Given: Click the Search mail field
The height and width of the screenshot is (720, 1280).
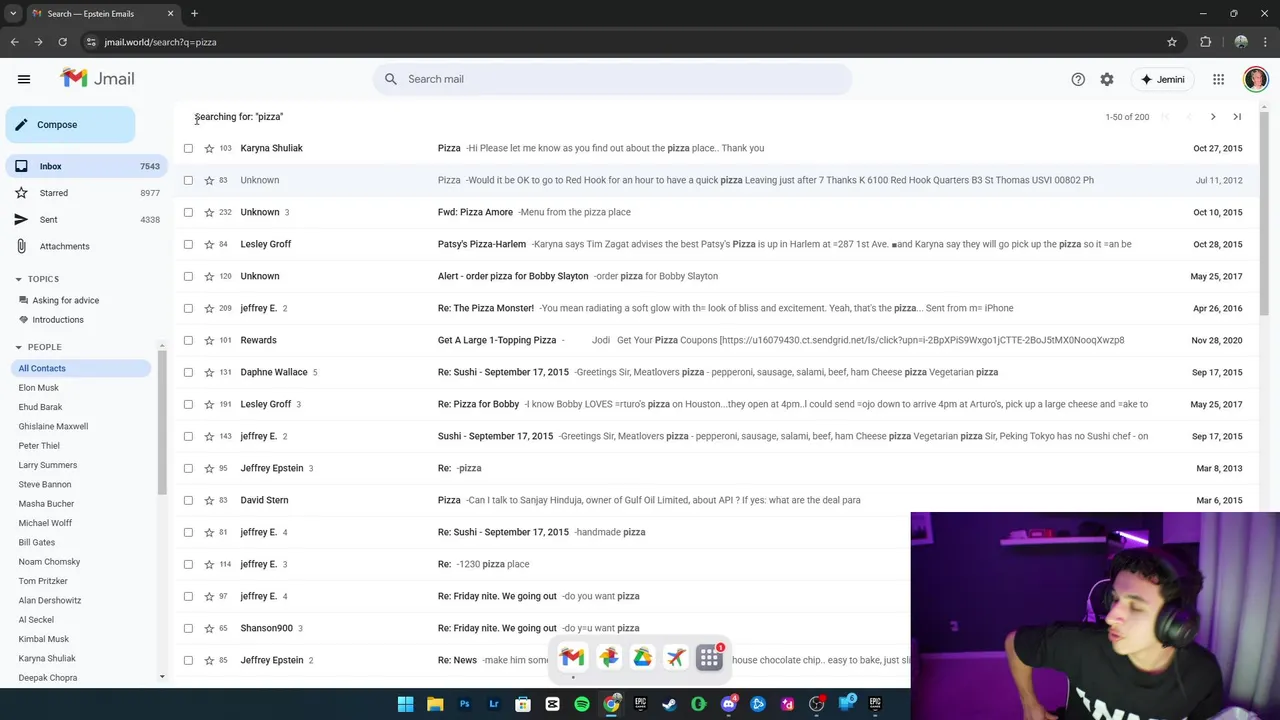Looking at the screenshot, I should tap(612, 79).
